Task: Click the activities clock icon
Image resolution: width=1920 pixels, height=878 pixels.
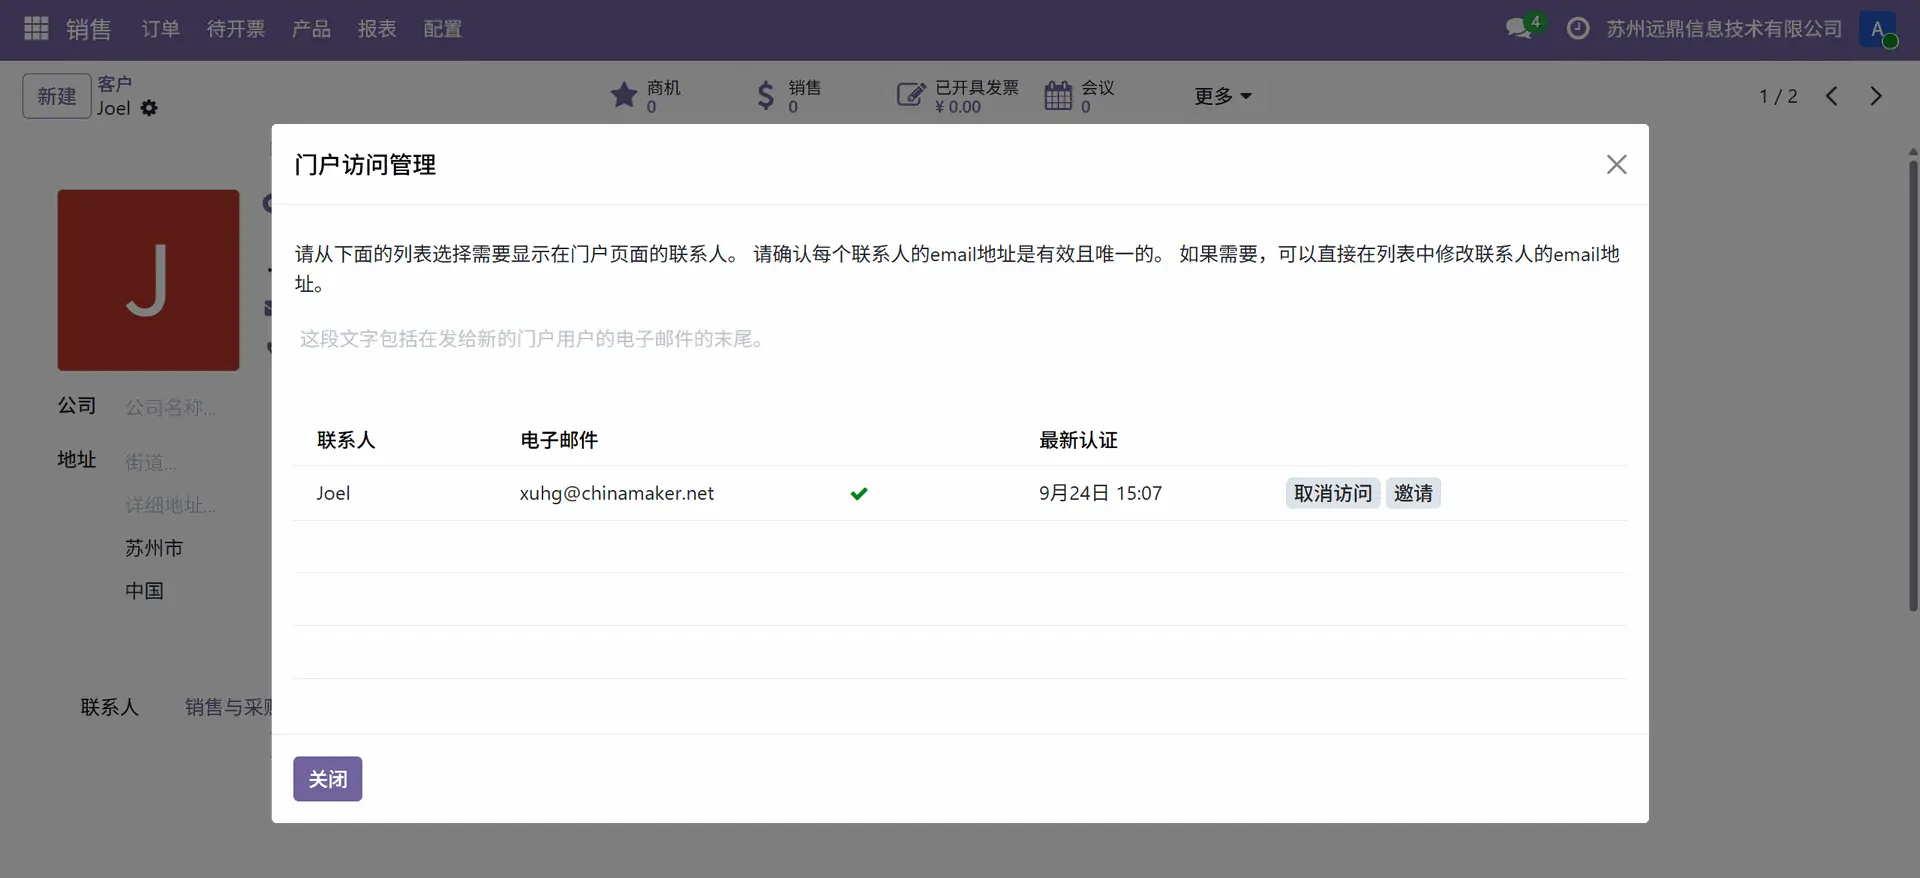Action: tap(1578, 29)
